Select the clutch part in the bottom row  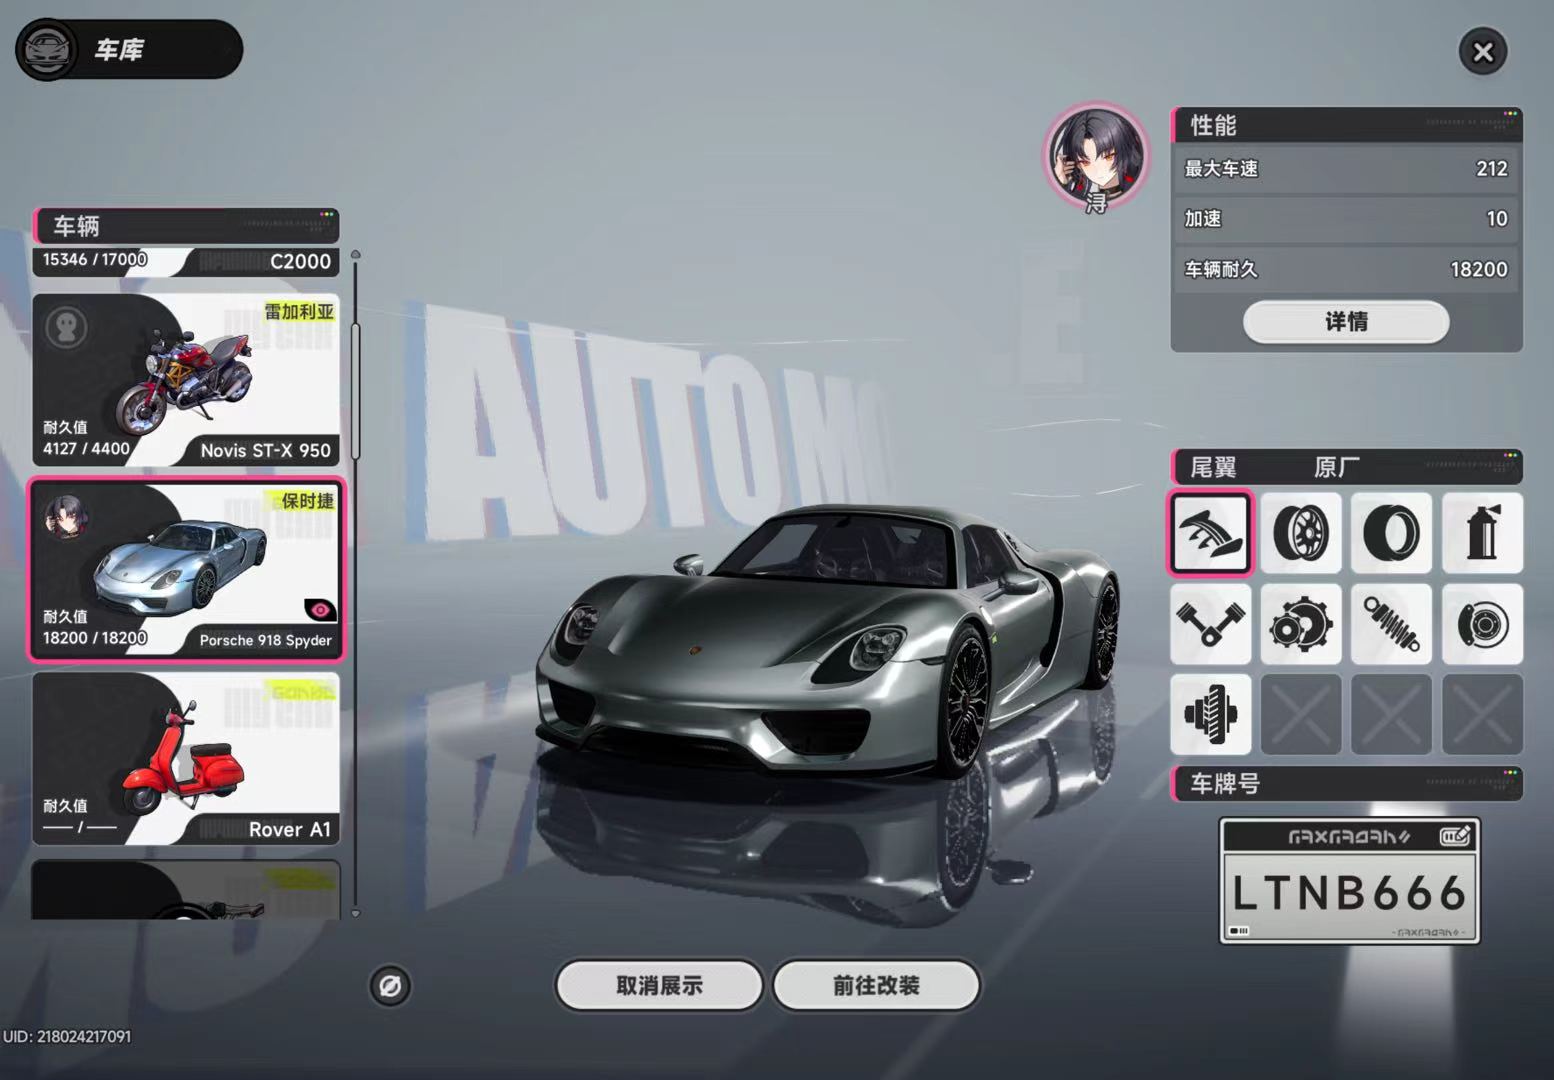(x=1211, y=714)
